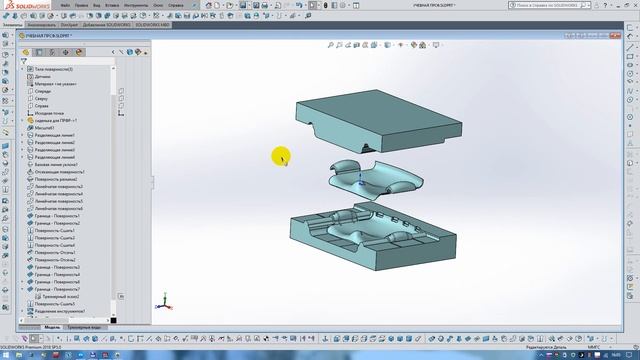Expand the Разделение инструментов1 feature
Image resolution: width=640 pixels, height=360 pixels.
[x=22, y=311]
